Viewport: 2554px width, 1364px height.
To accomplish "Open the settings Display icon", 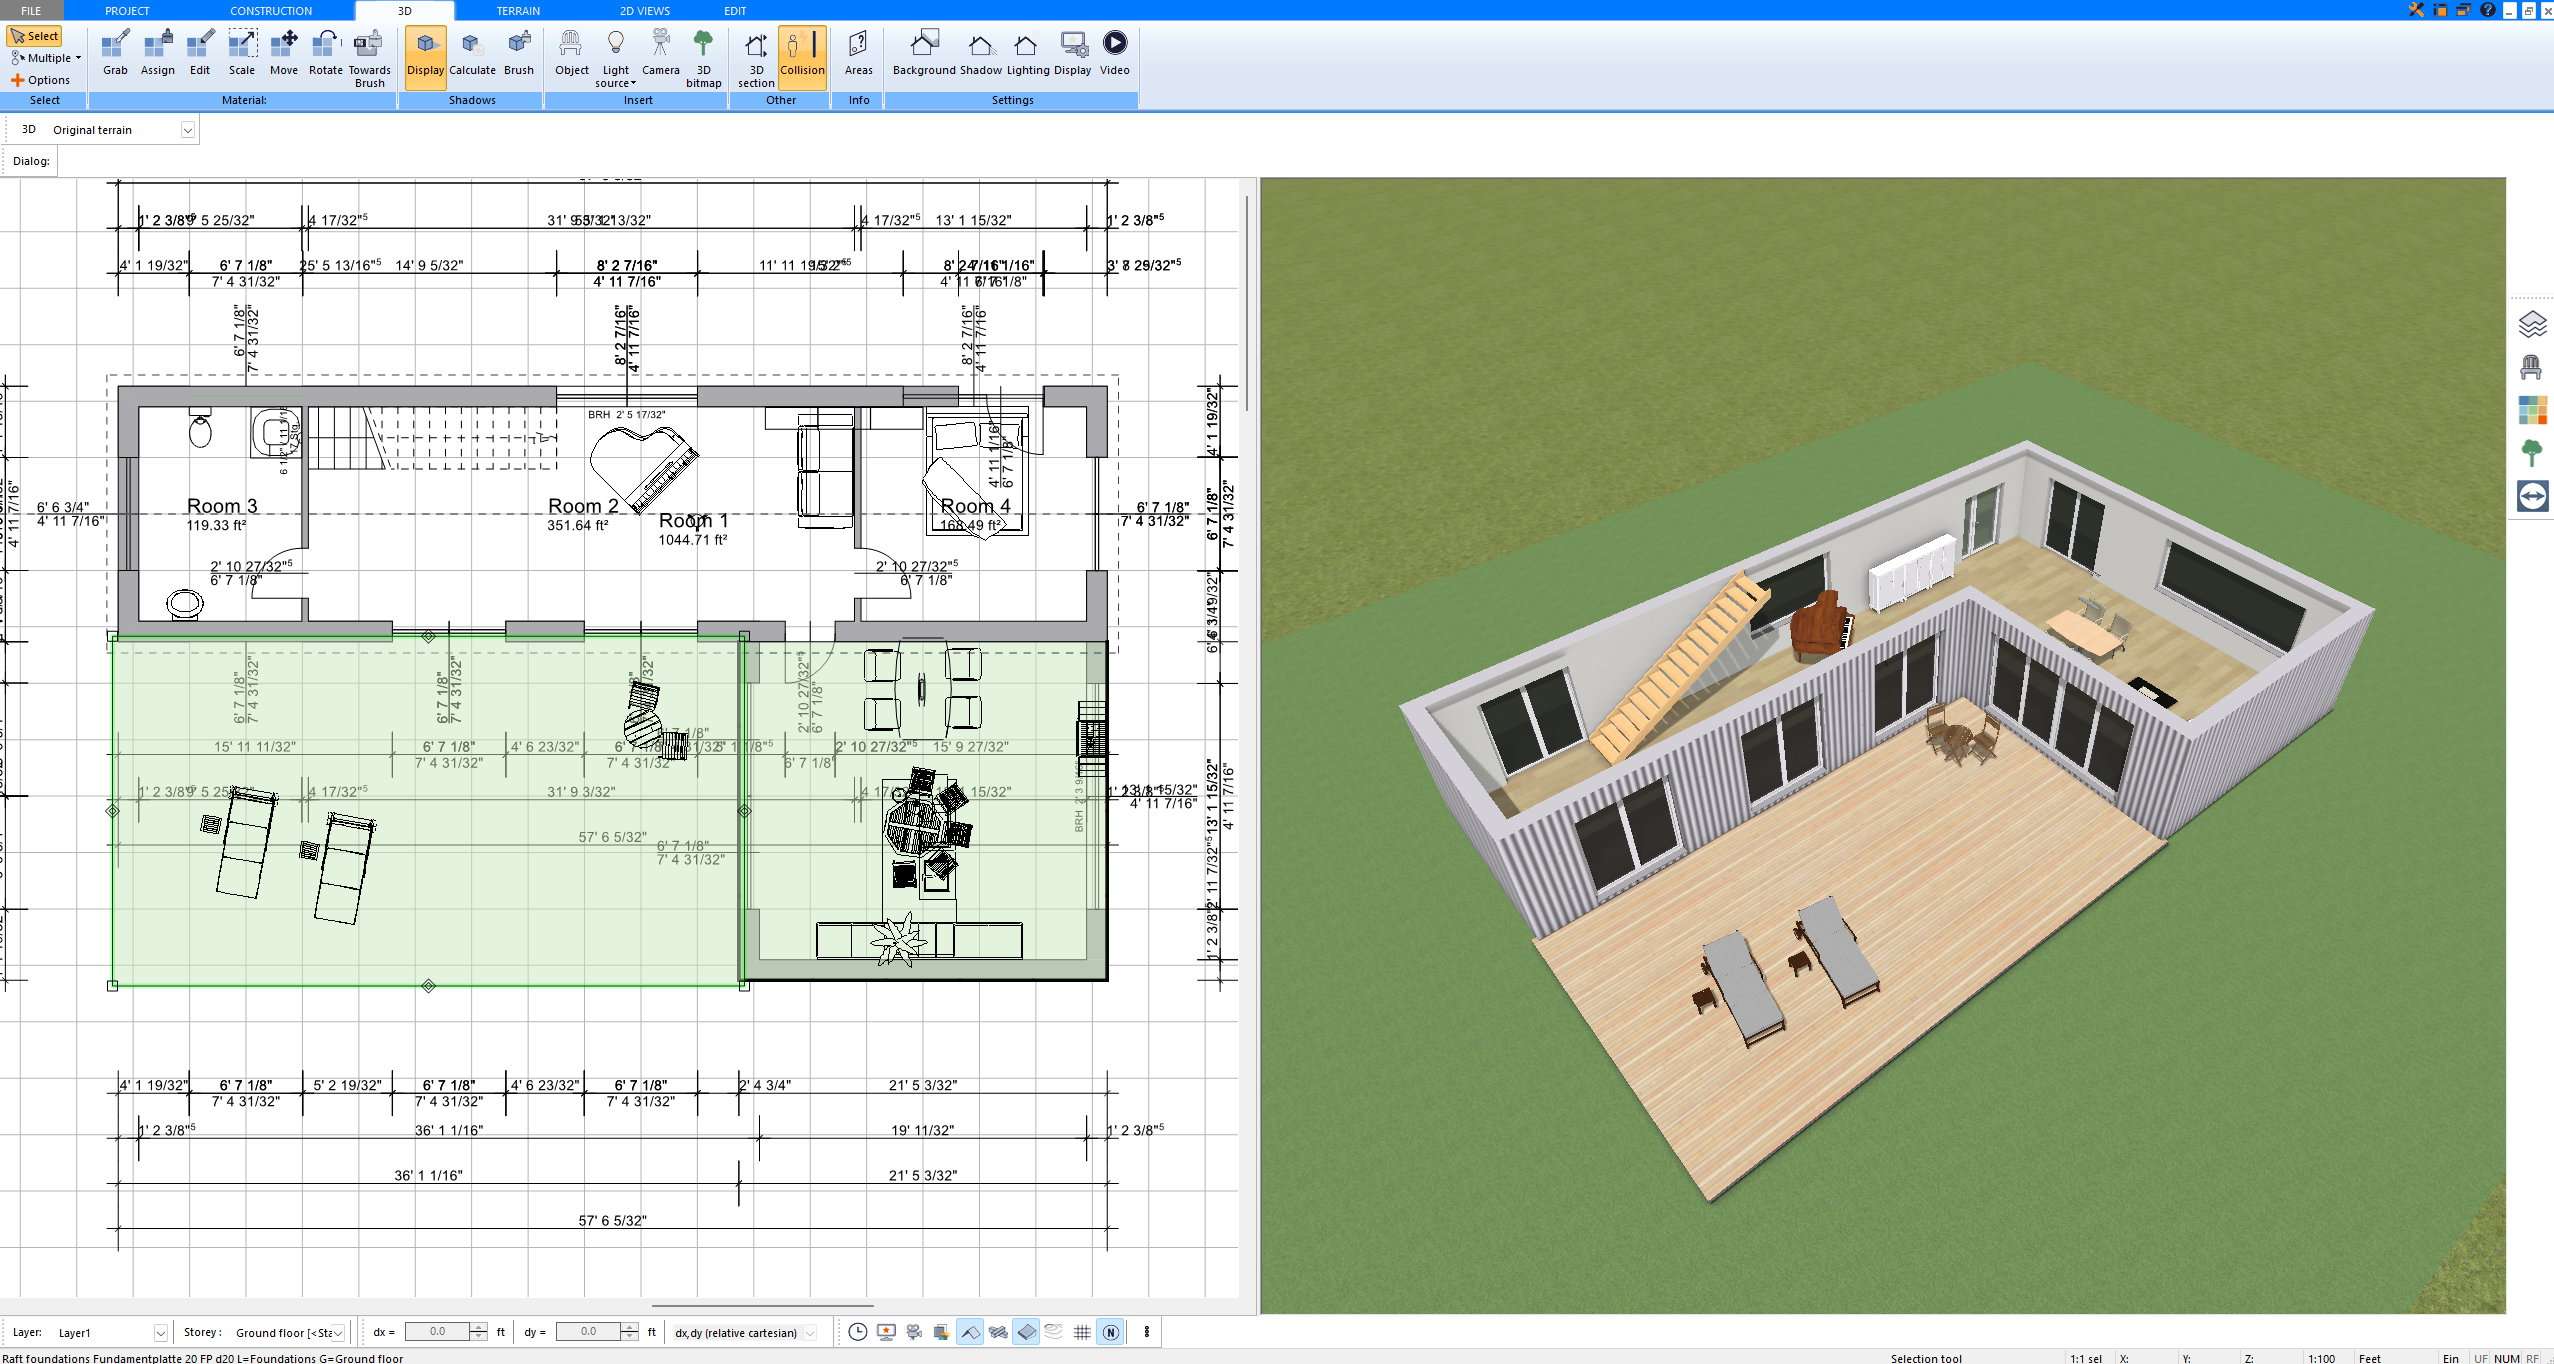I will coord(1072,53).
